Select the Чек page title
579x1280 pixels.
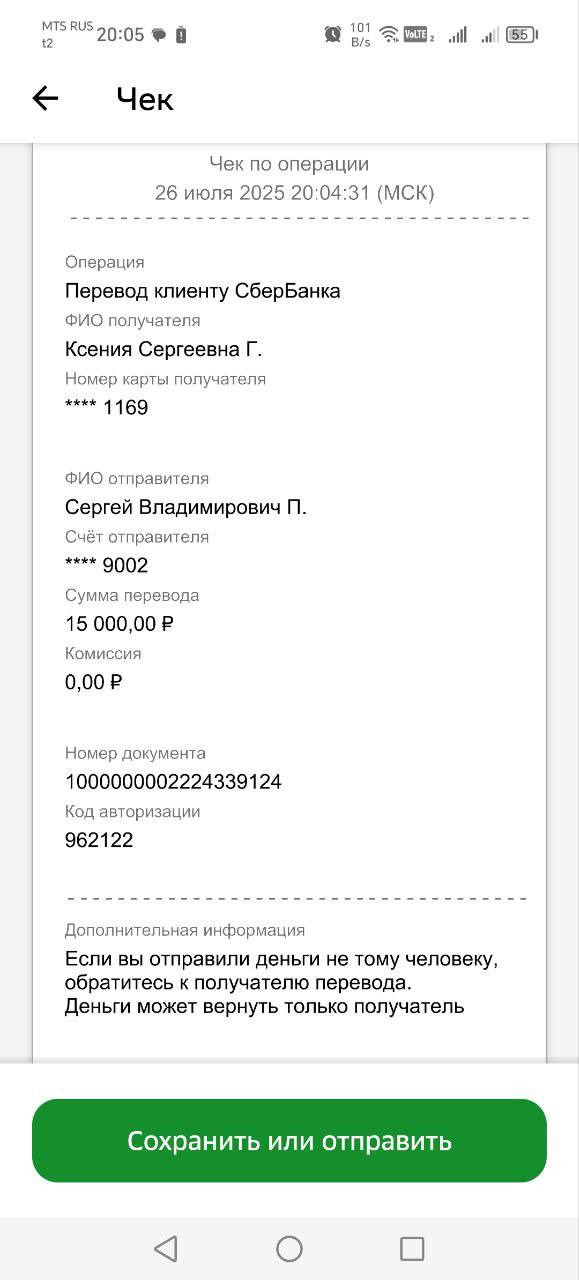coord(145,98)
